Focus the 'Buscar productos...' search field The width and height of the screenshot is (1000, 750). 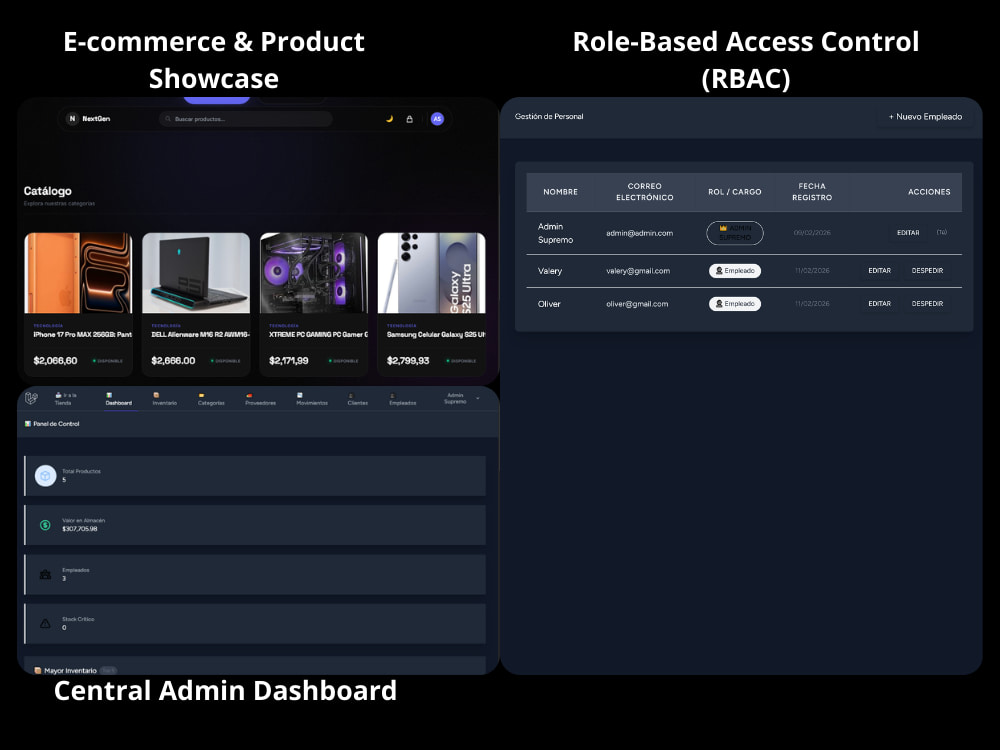246,119
